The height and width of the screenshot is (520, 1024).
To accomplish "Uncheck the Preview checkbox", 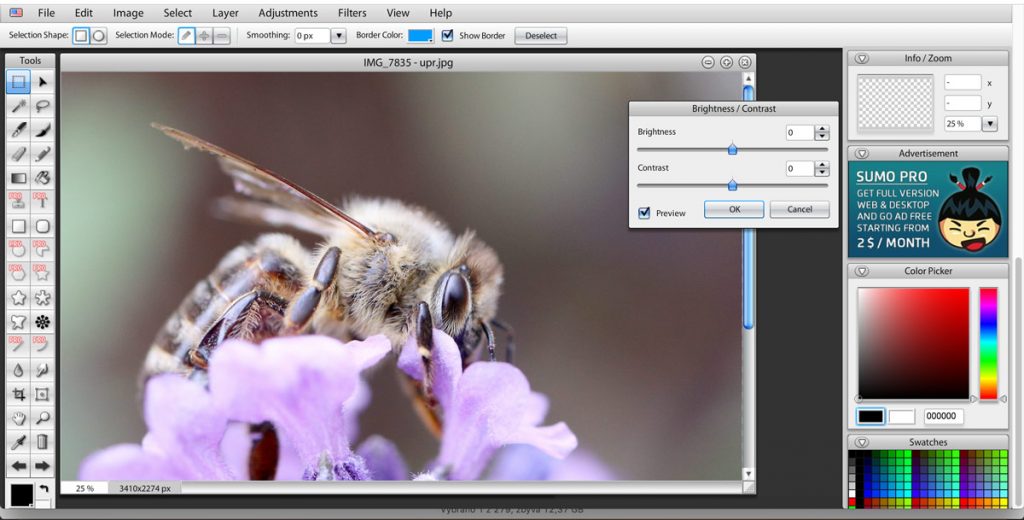I will [x=644, y=213].
